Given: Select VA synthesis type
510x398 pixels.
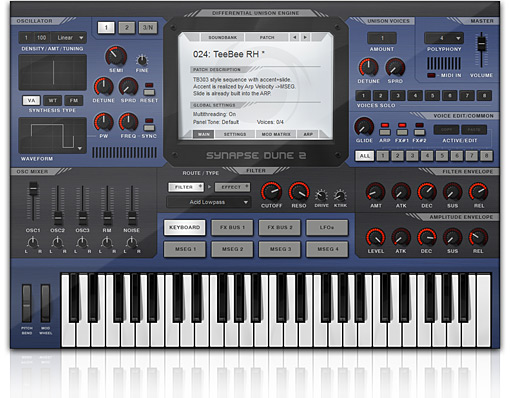Looking at the screenshot, I should click(31, 100).
